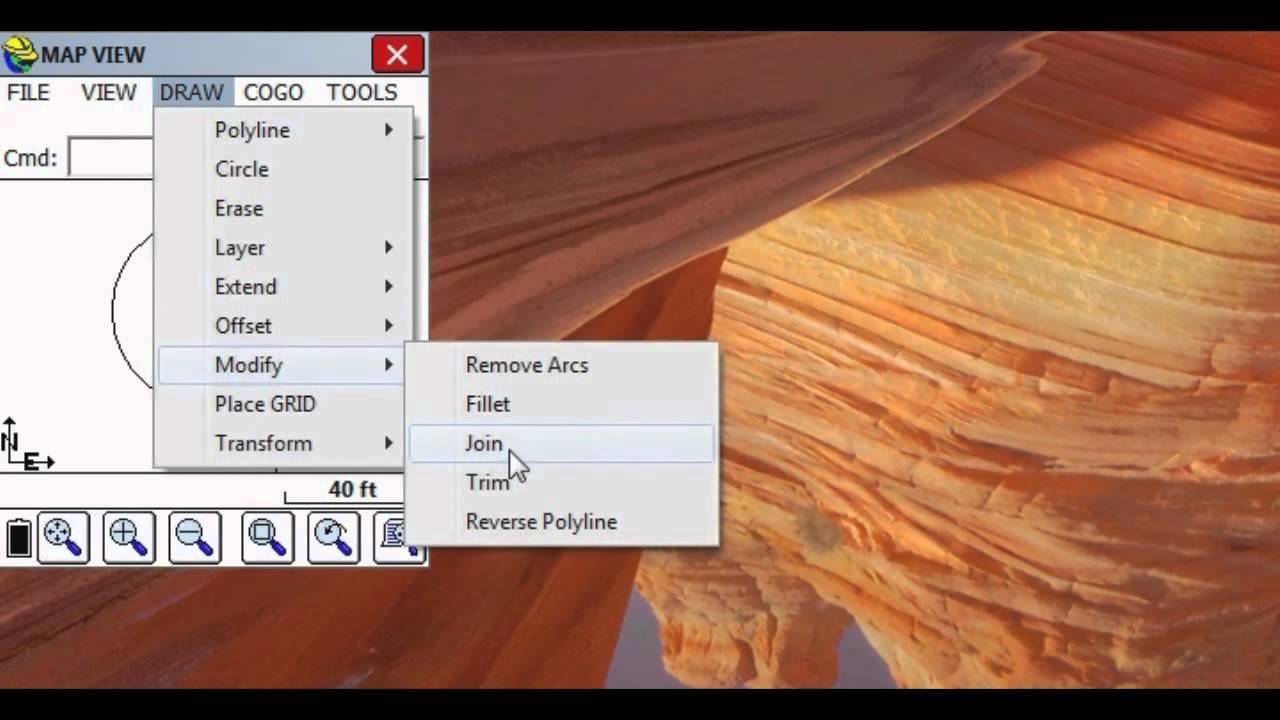The height and width of the screenshot is (720, 1280).
Task: Click the hard-hat app icon in title bar
Action: pos(19,53)
